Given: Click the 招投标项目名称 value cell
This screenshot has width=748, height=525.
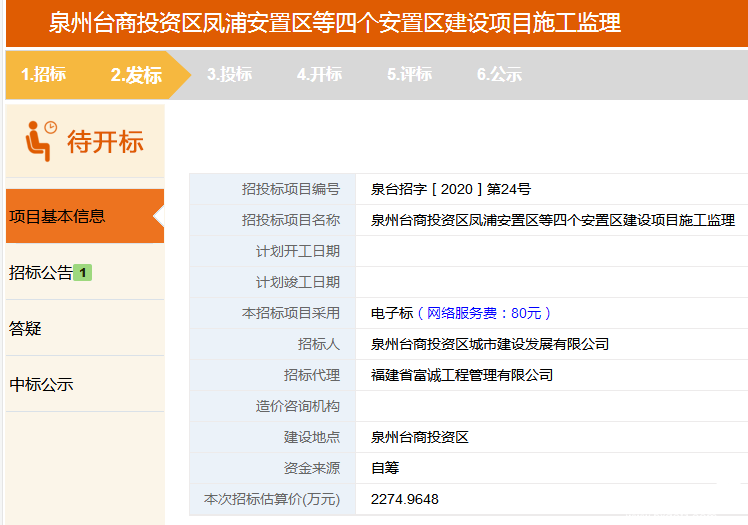Looking at the screenshot, I should tap(552, 220).
